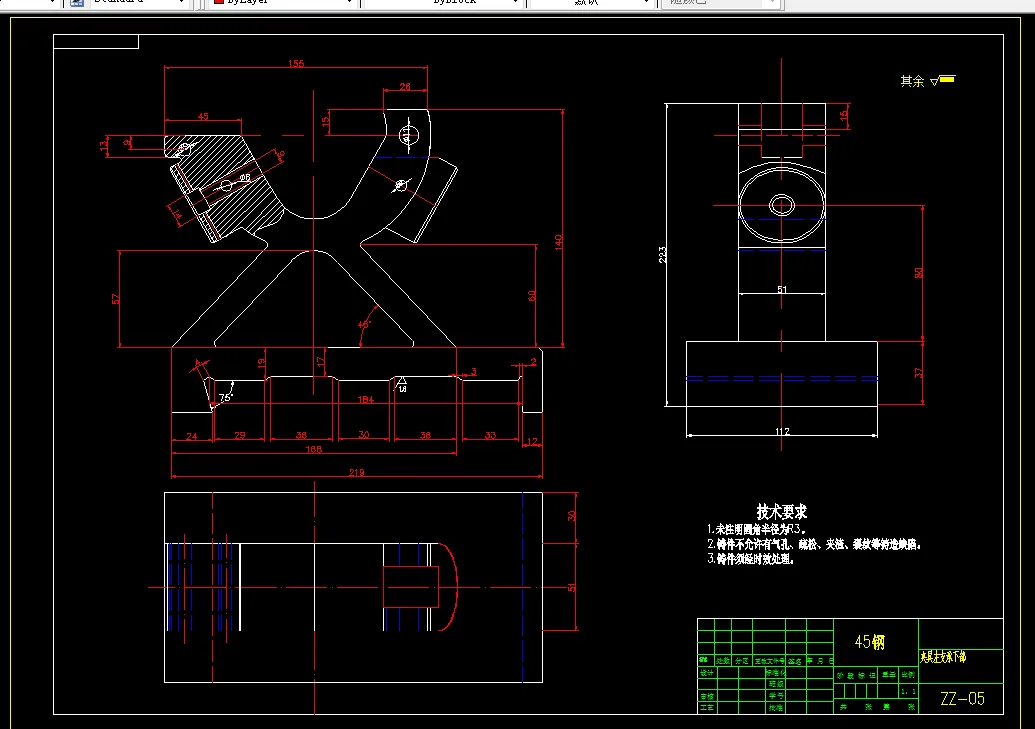Click the 其余 surface finish note
The image size is (1035, 729).
912,81
